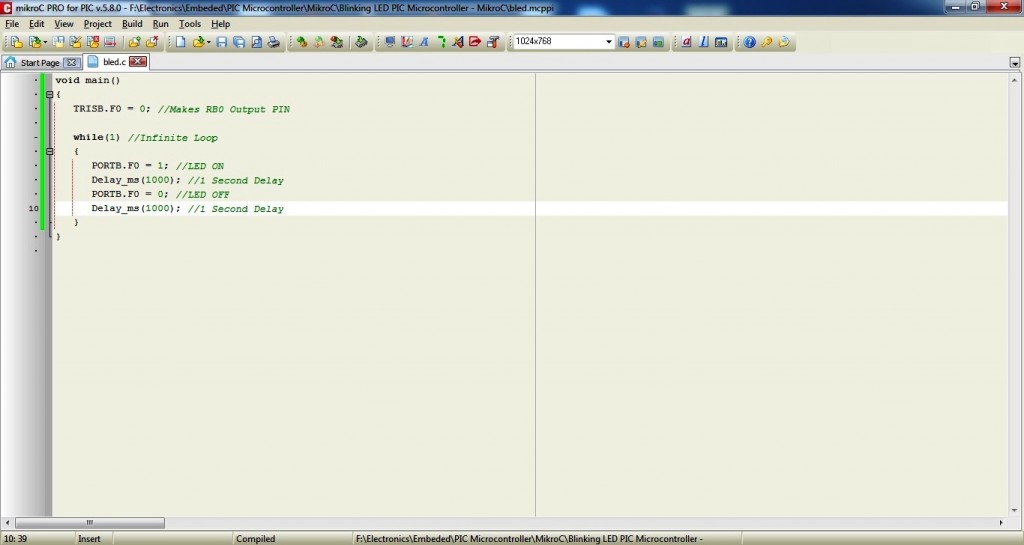Open the Build menu

point(132,23)
